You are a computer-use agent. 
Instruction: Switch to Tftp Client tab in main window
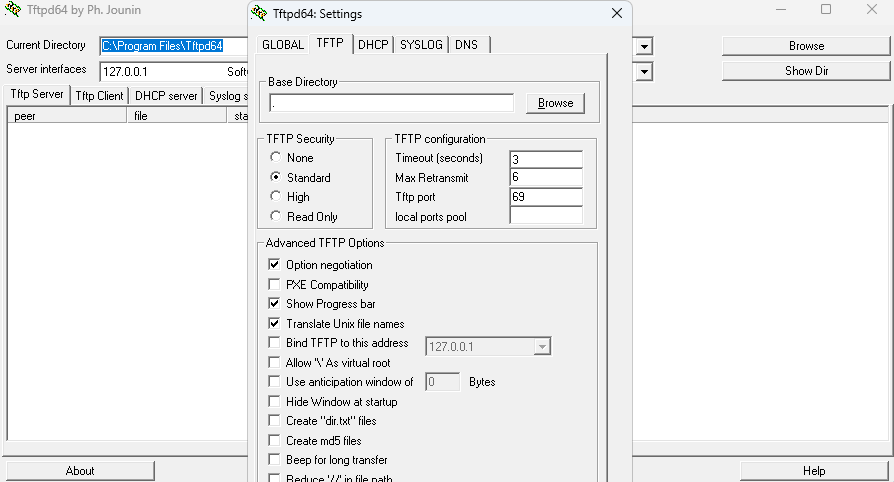pos(99,96)
